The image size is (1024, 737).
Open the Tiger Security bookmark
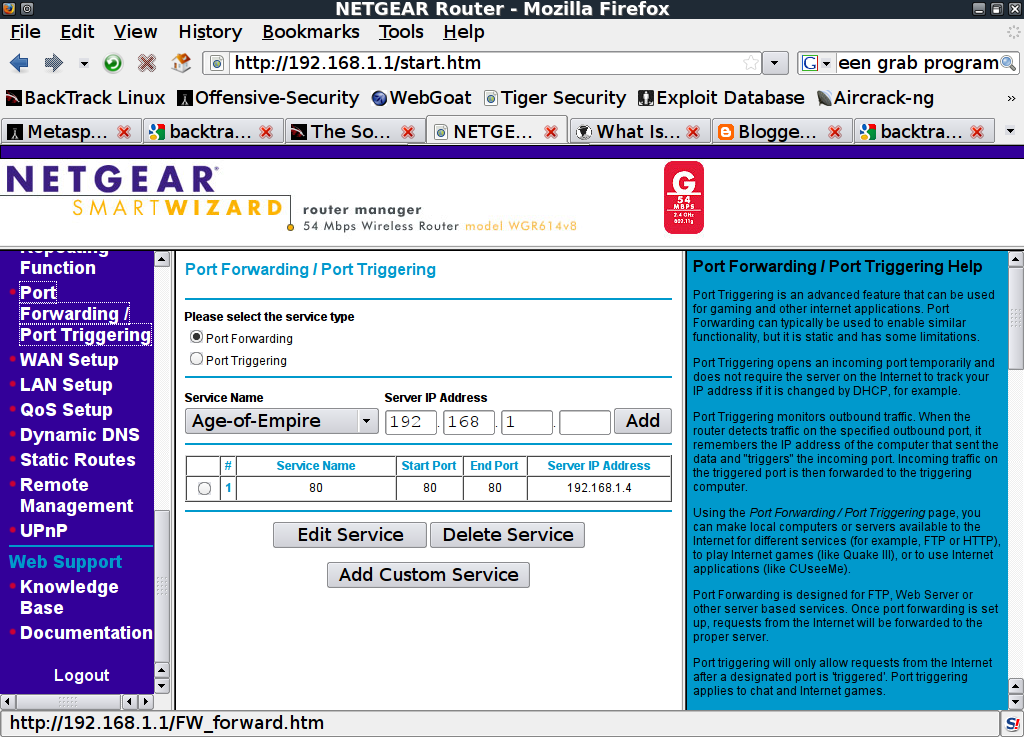pyautogui.click(x=555, y=98)
